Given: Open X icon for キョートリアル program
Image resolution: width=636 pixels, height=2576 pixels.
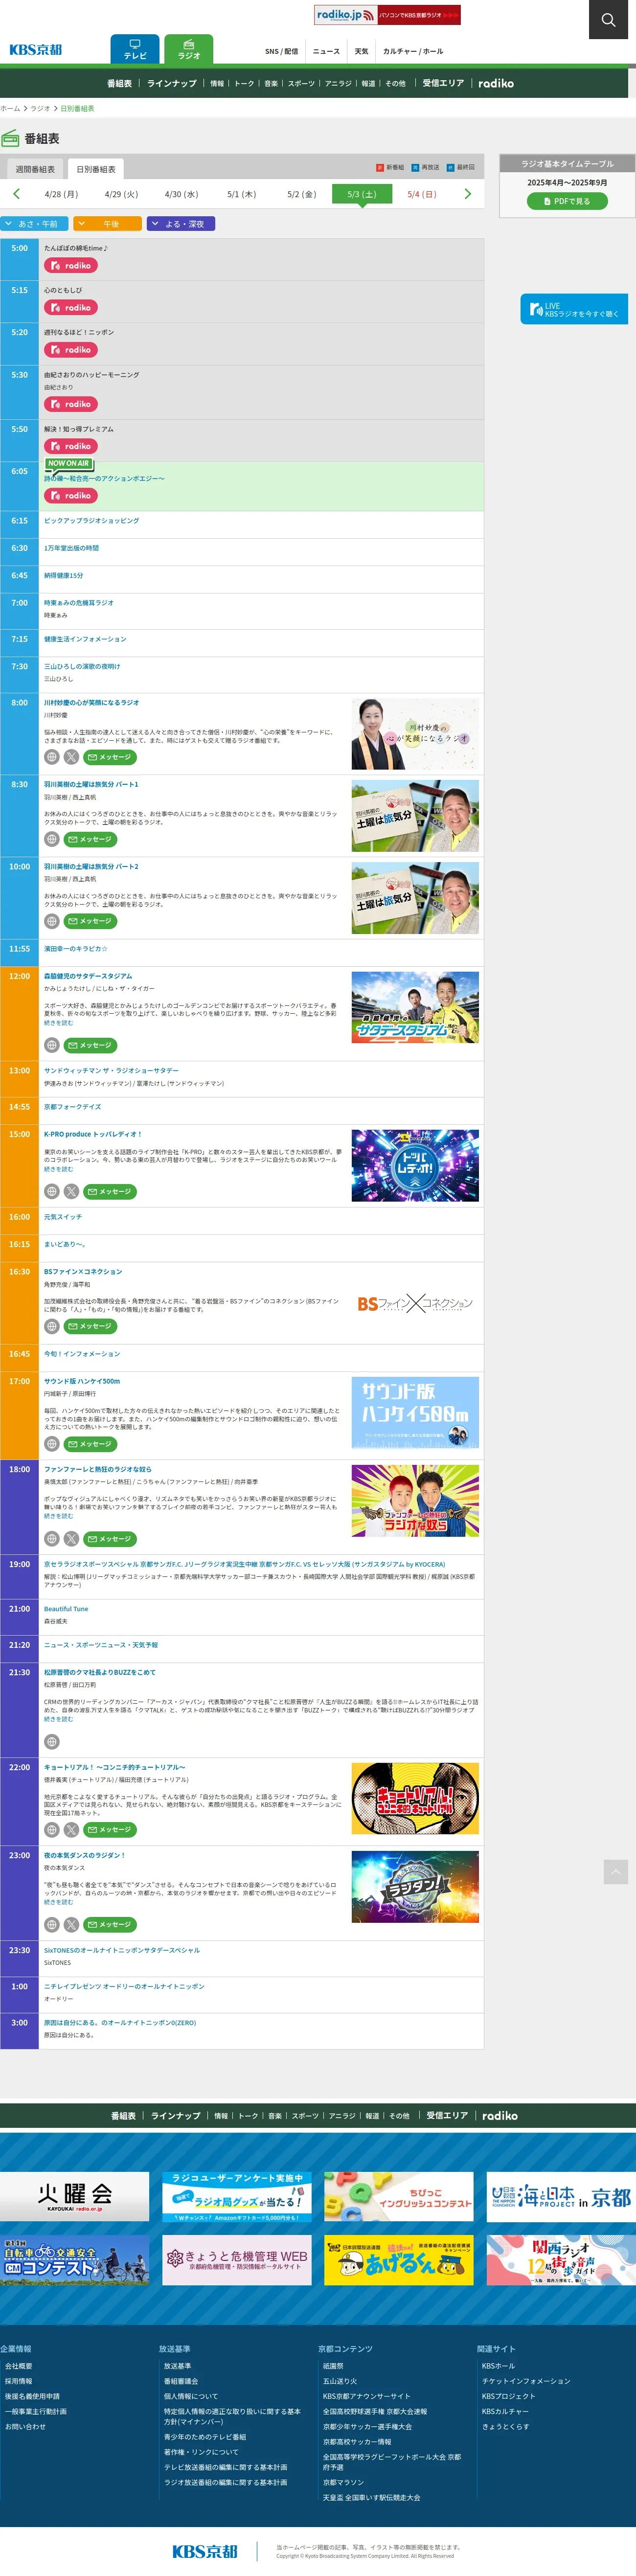Looking at the screenshot, I should [x=71, y=1829].
